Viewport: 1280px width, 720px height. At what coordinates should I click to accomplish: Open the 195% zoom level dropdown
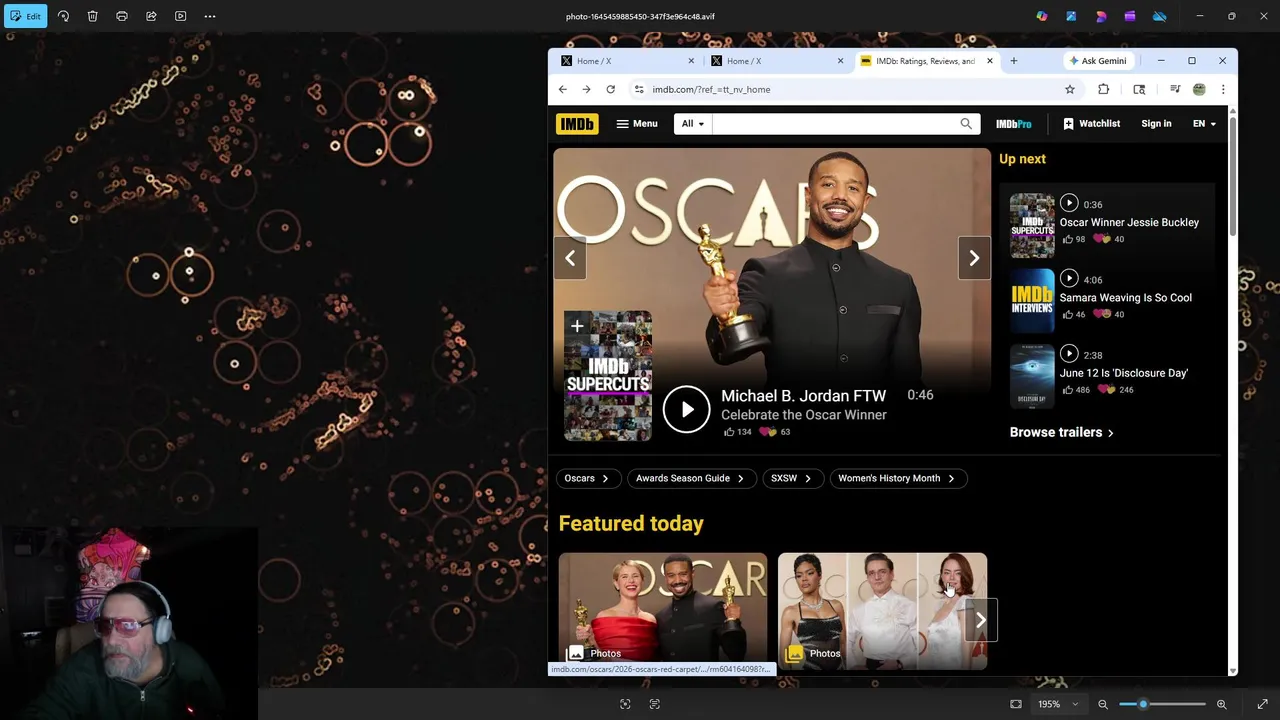pyautogui.click(x=1058, y=704)
